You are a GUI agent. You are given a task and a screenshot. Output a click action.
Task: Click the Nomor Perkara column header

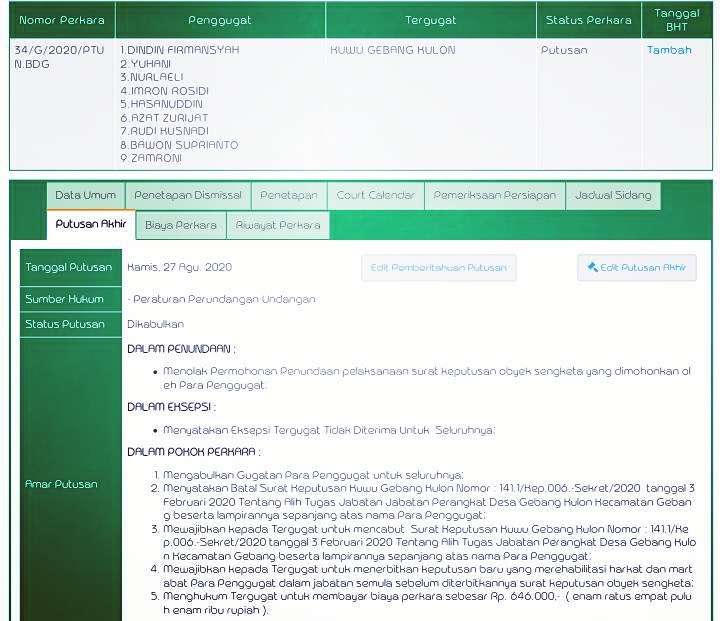coord(62,20)
